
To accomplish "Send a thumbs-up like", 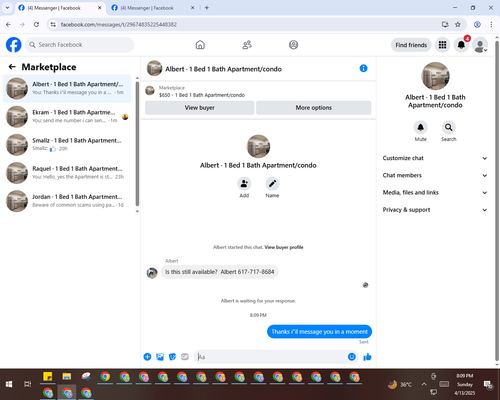I will 367,357.
